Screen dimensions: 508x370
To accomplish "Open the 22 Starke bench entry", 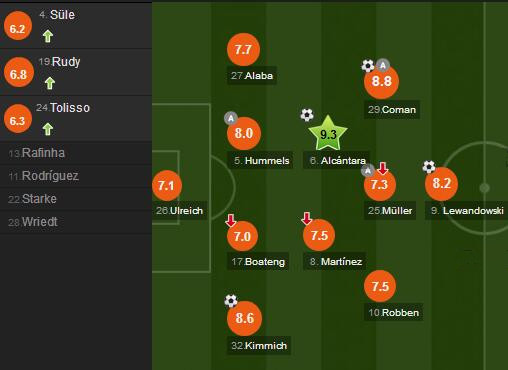I will pyautogui.click(x=76, y=199).
